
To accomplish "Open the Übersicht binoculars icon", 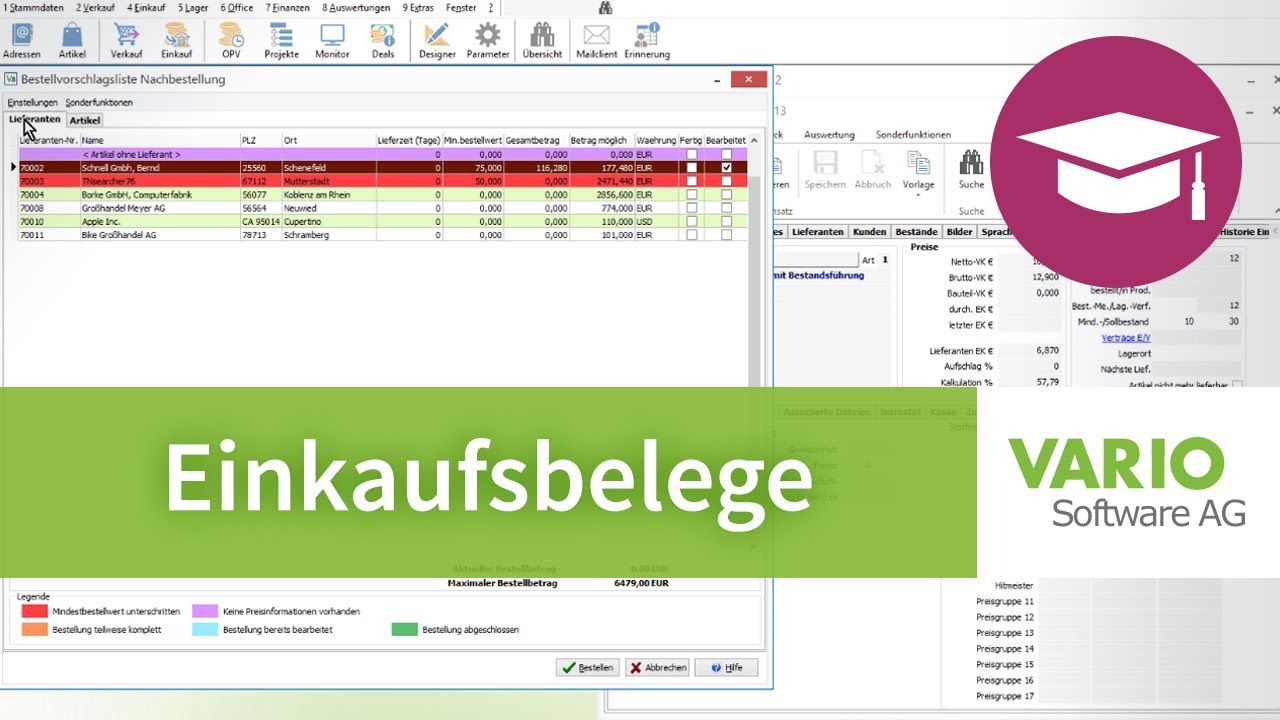I will pyautogui.click(x=542, y=36).
